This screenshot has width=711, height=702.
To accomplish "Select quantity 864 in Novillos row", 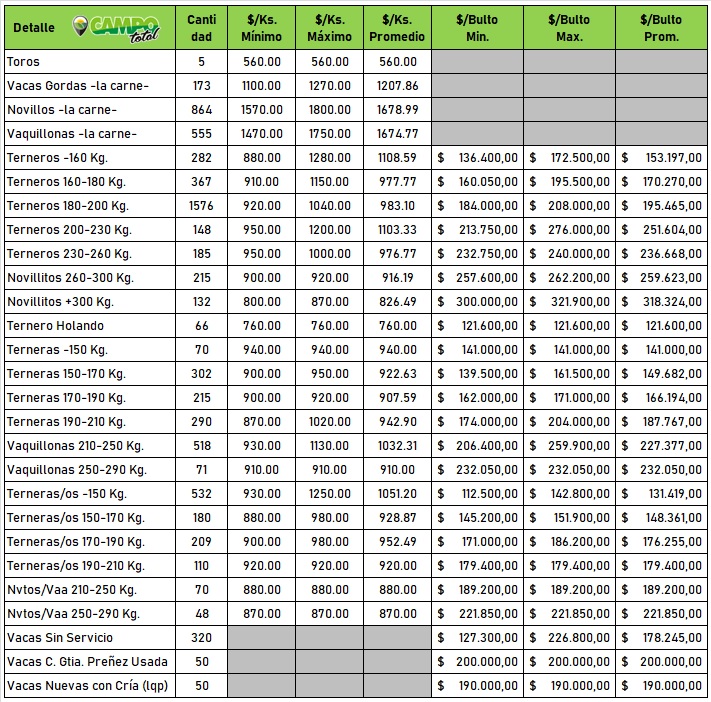I will pos(202,110).
